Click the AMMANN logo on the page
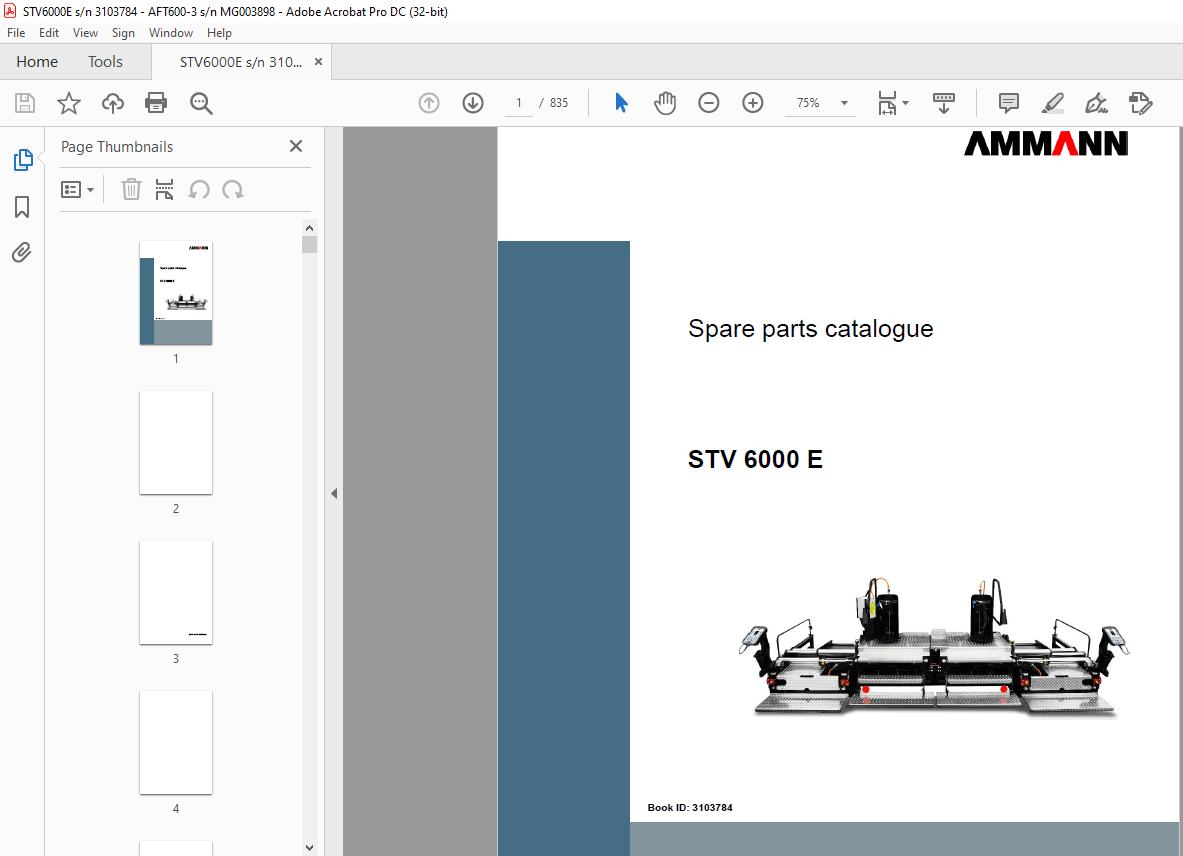This screenshot has height=856, width=1183. click(1046, 143)
